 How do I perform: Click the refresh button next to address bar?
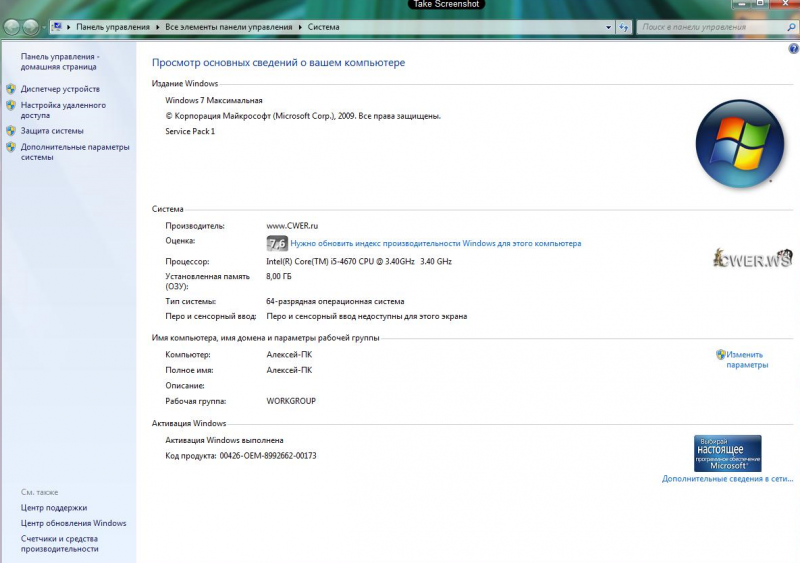point(624,28)
